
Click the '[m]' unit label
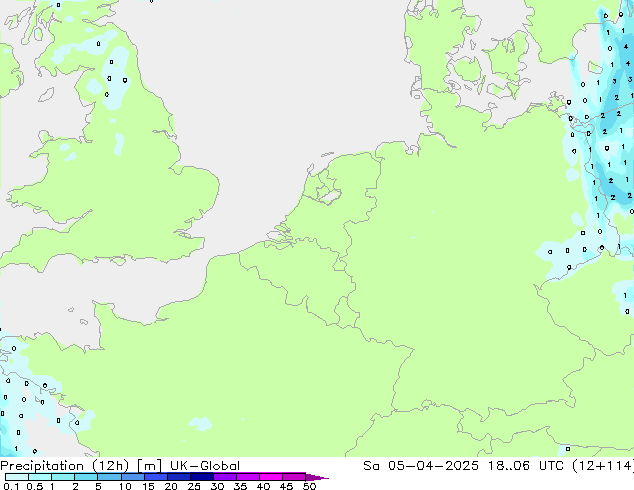point(149,466)
